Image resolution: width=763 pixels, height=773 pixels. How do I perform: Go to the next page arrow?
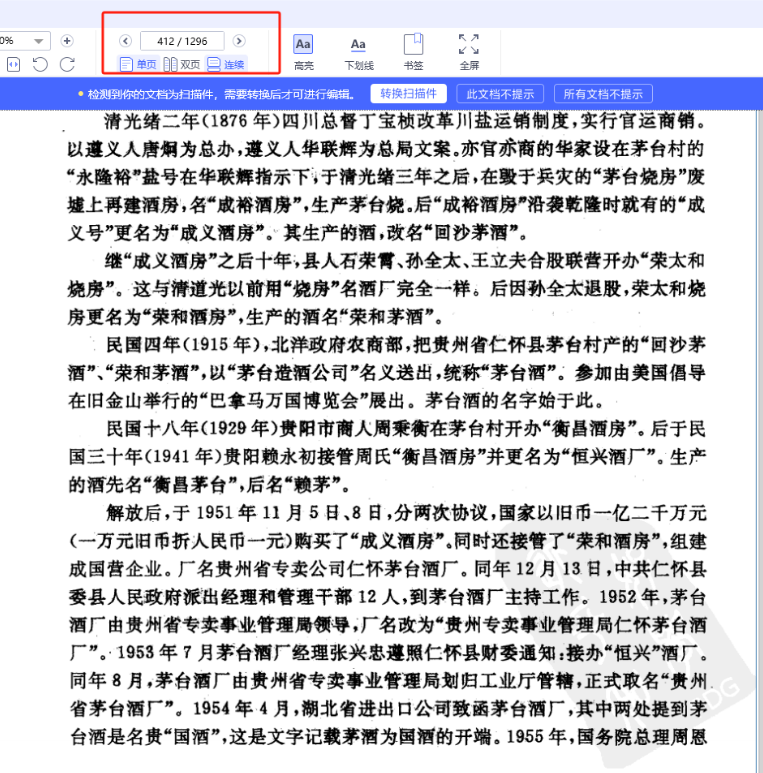point(239,41)
